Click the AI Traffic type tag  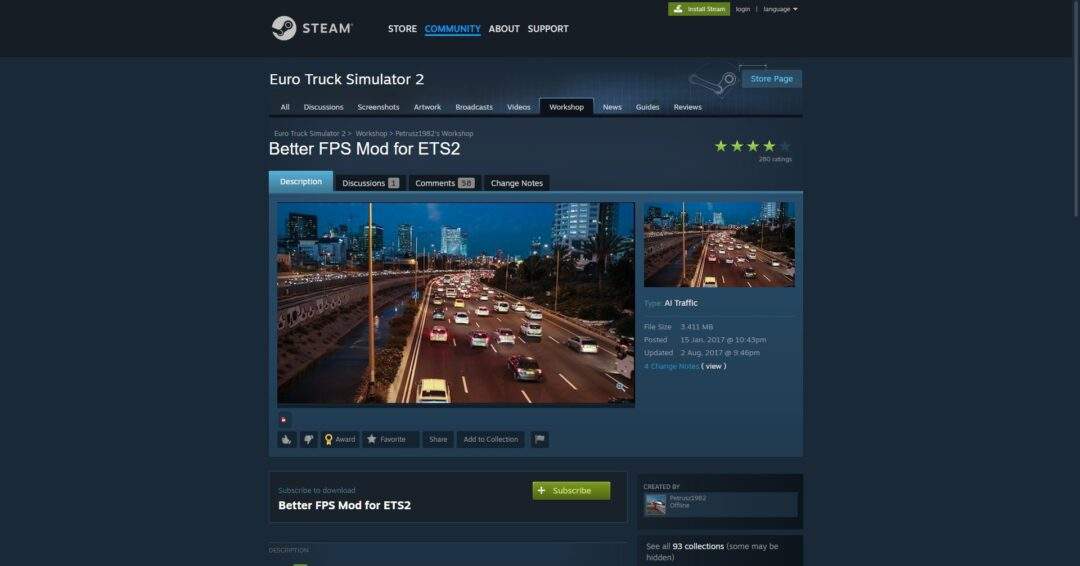coord(681,303)
